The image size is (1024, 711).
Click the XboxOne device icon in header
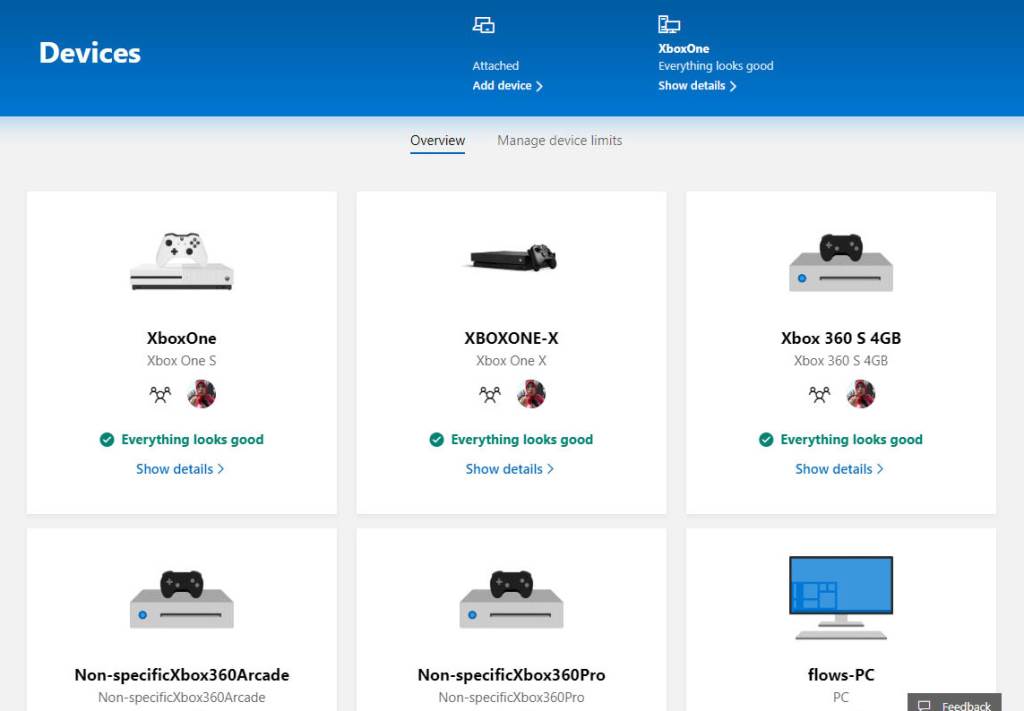[x=669, y=25]
